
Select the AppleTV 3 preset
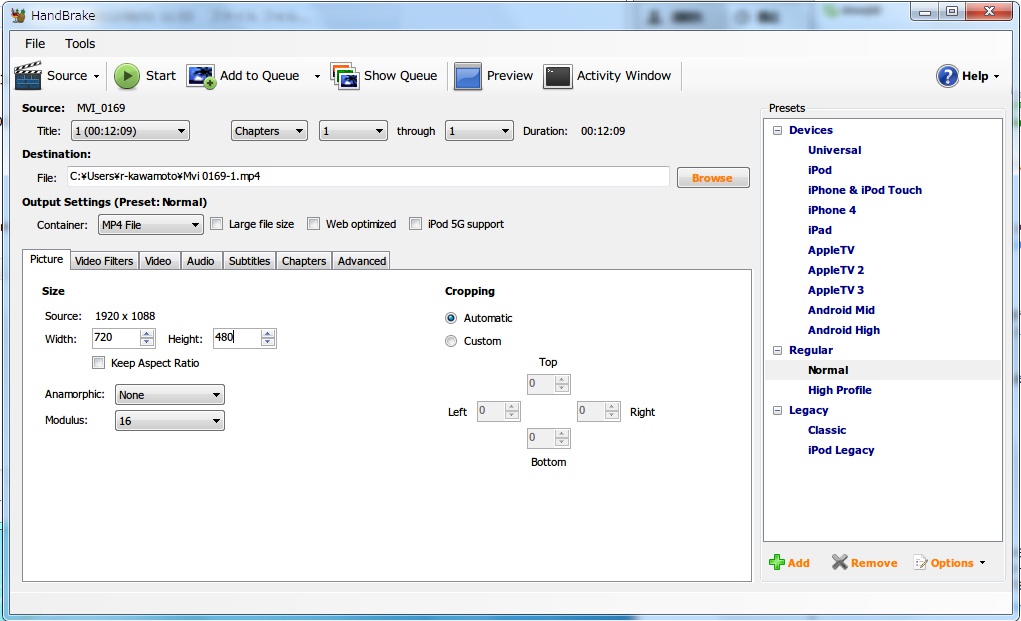point(835,290)
